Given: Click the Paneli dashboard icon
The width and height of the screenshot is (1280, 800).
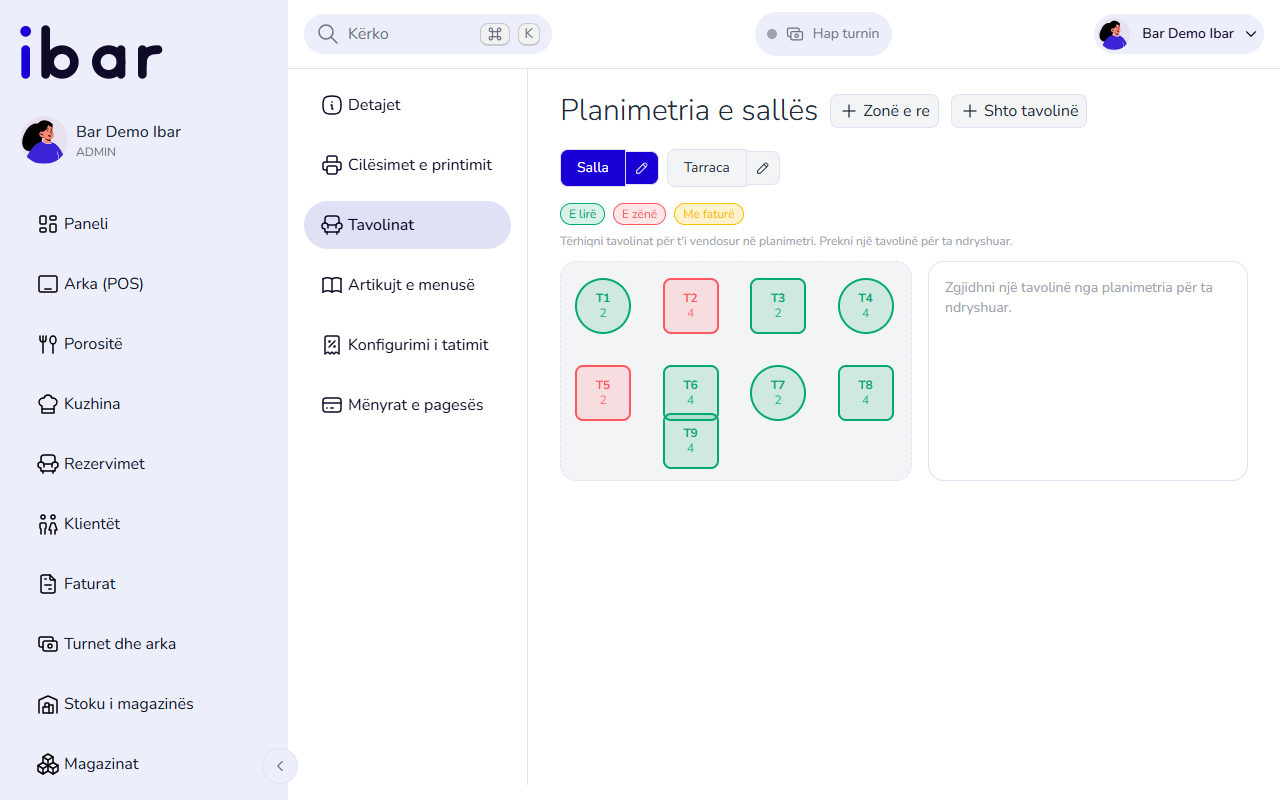Looking at the screenshot, I should (48, 224).
